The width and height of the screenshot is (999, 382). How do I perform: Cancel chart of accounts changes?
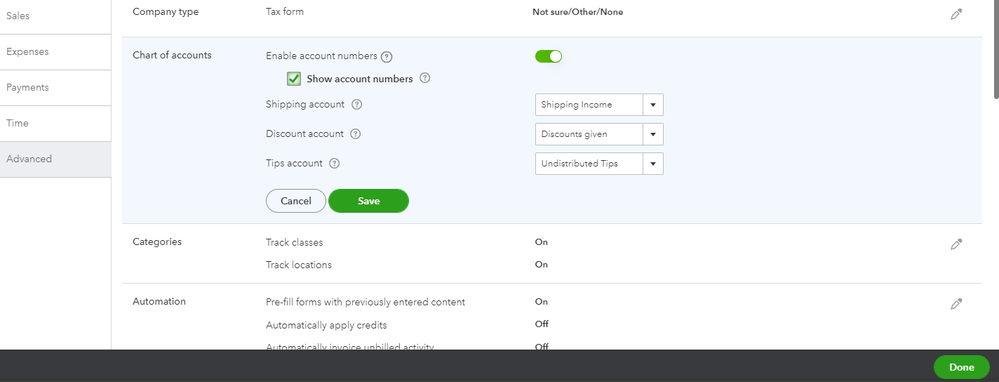pyautogui.click(x=296, y=201)
